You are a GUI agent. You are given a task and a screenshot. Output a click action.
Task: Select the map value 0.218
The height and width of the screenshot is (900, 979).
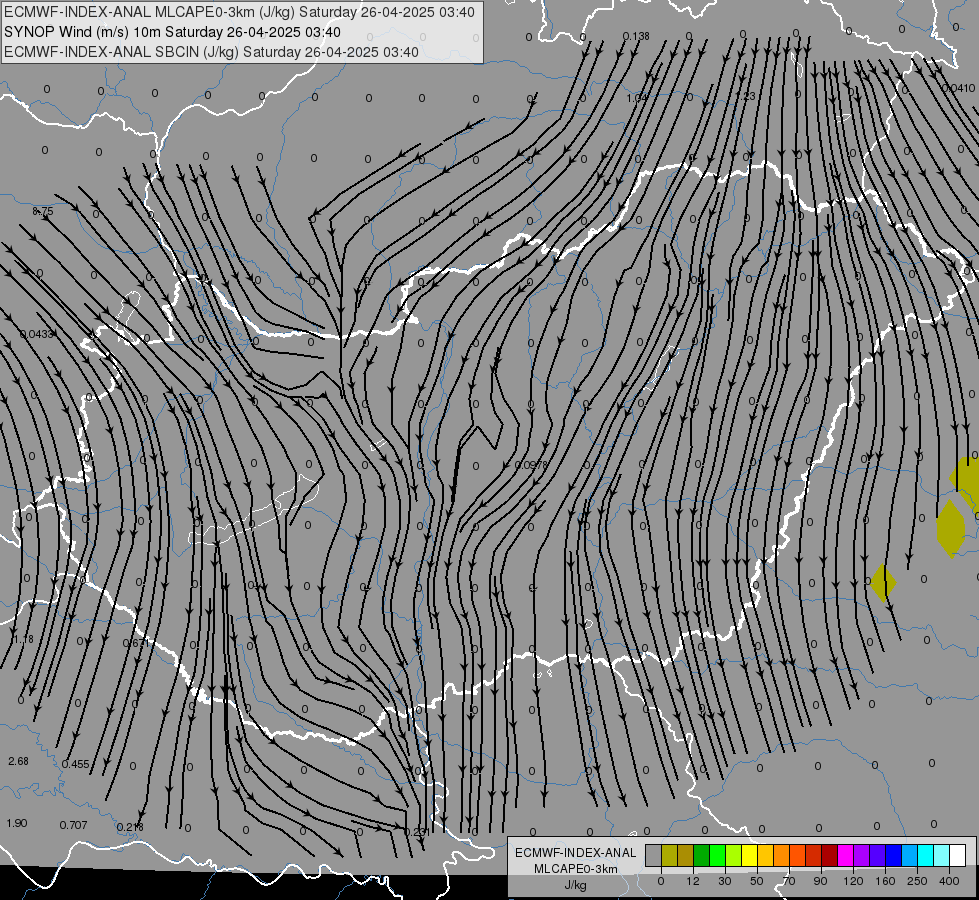(x=130, y=828)
